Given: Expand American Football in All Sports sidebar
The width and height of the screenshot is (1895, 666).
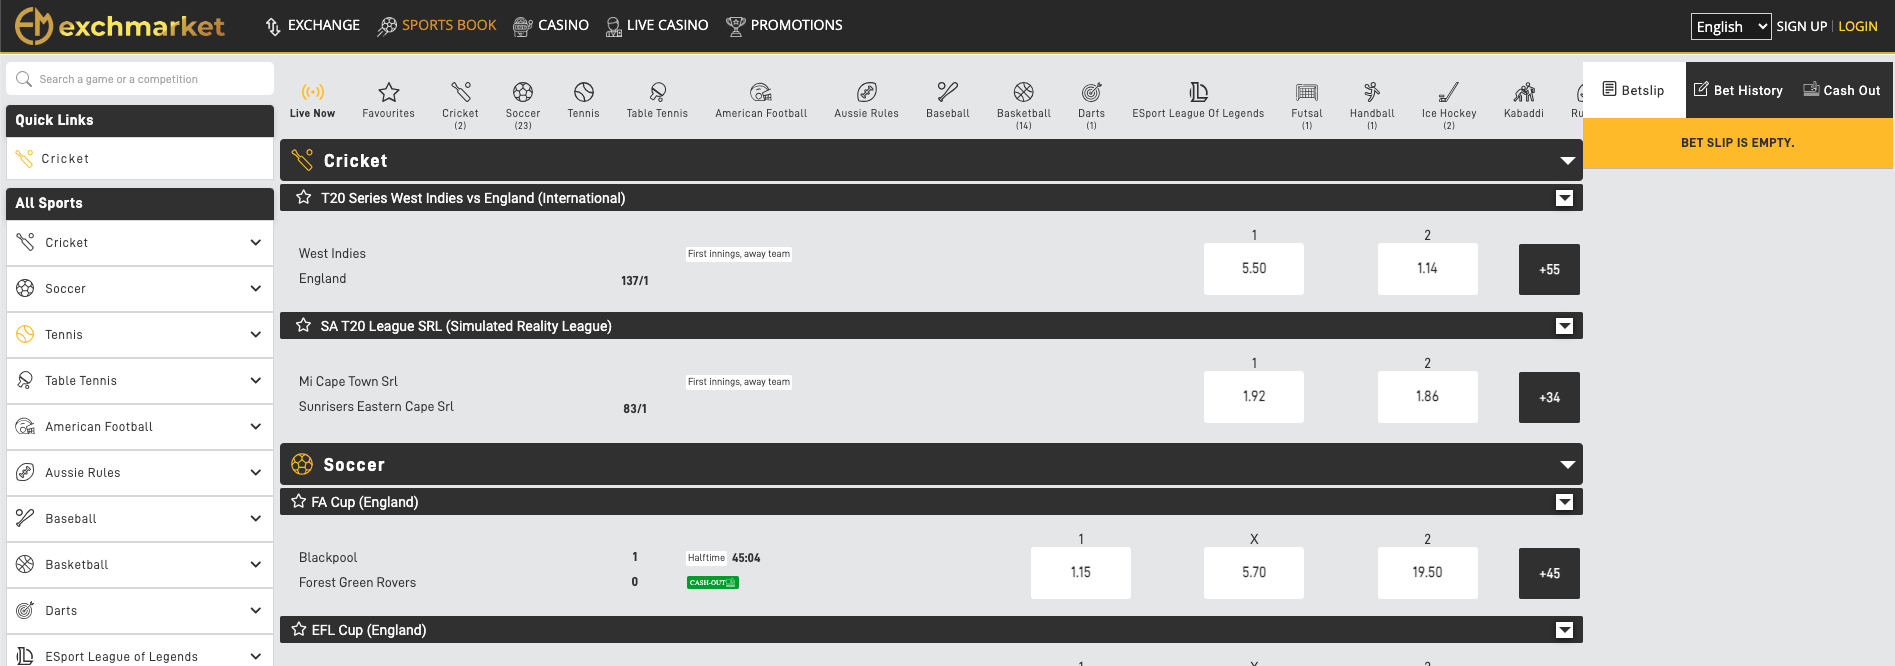Looking at the screenshot, I should (256, 426).
